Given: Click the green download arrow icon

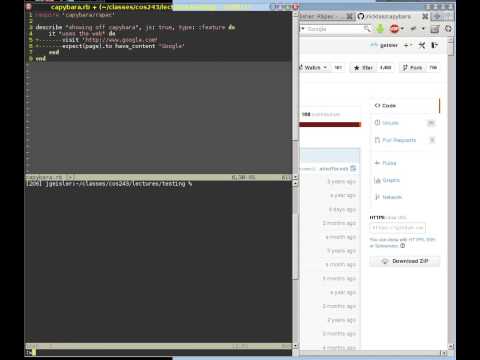Looking at the screenshot, I should point(380,29).
